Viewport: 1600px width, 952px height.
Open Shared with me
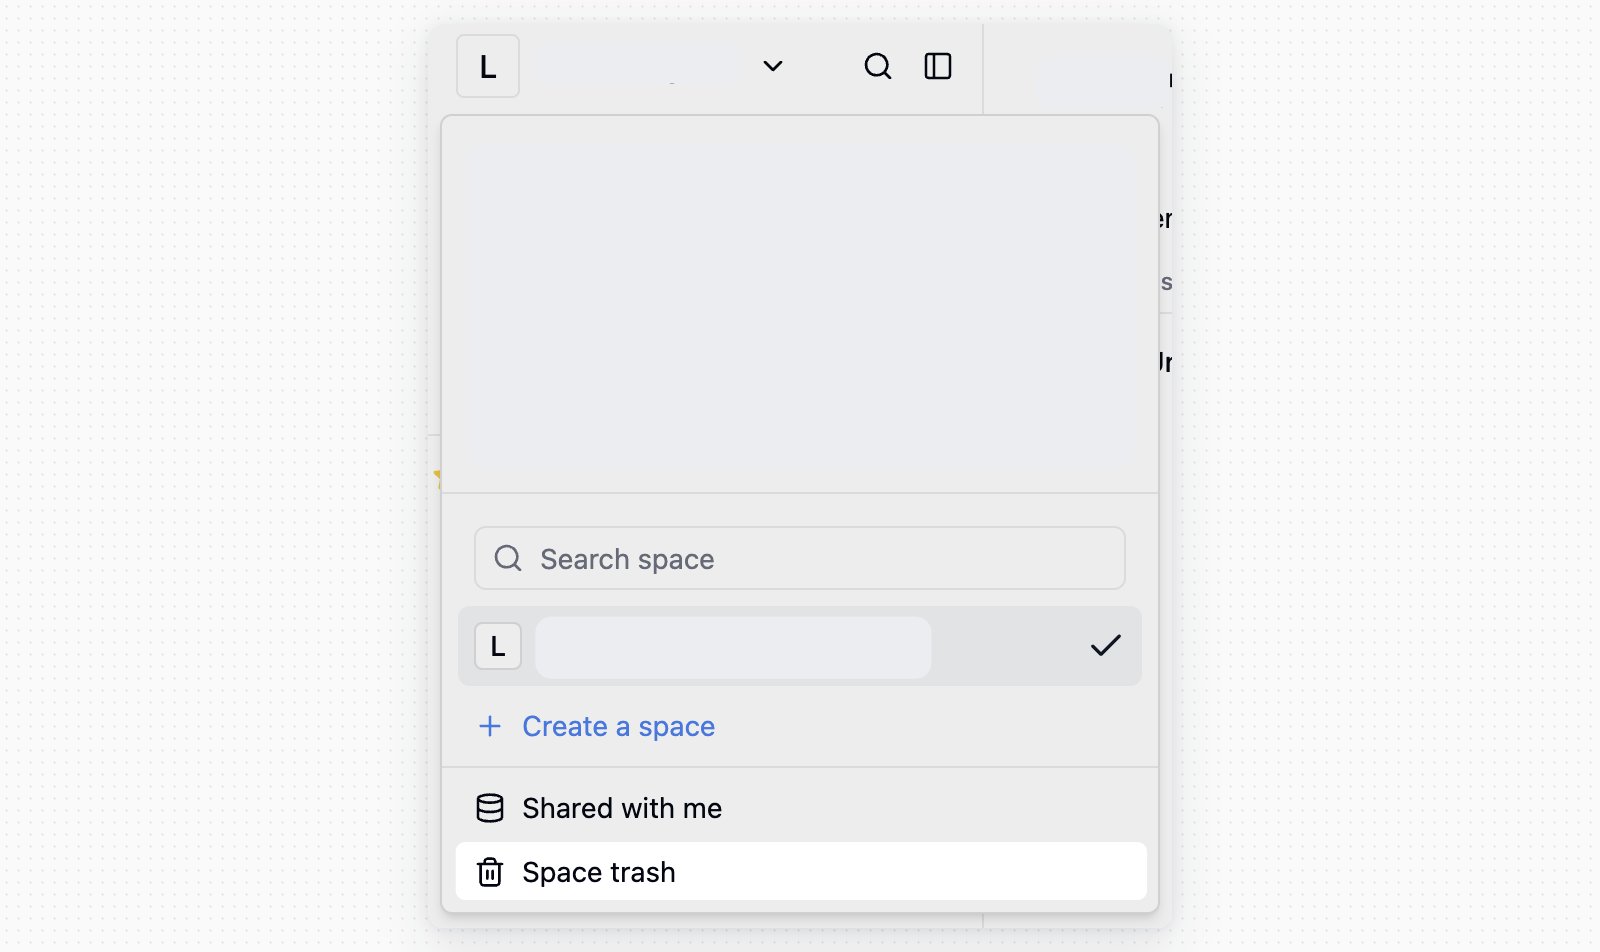click(x=800, y=808)
